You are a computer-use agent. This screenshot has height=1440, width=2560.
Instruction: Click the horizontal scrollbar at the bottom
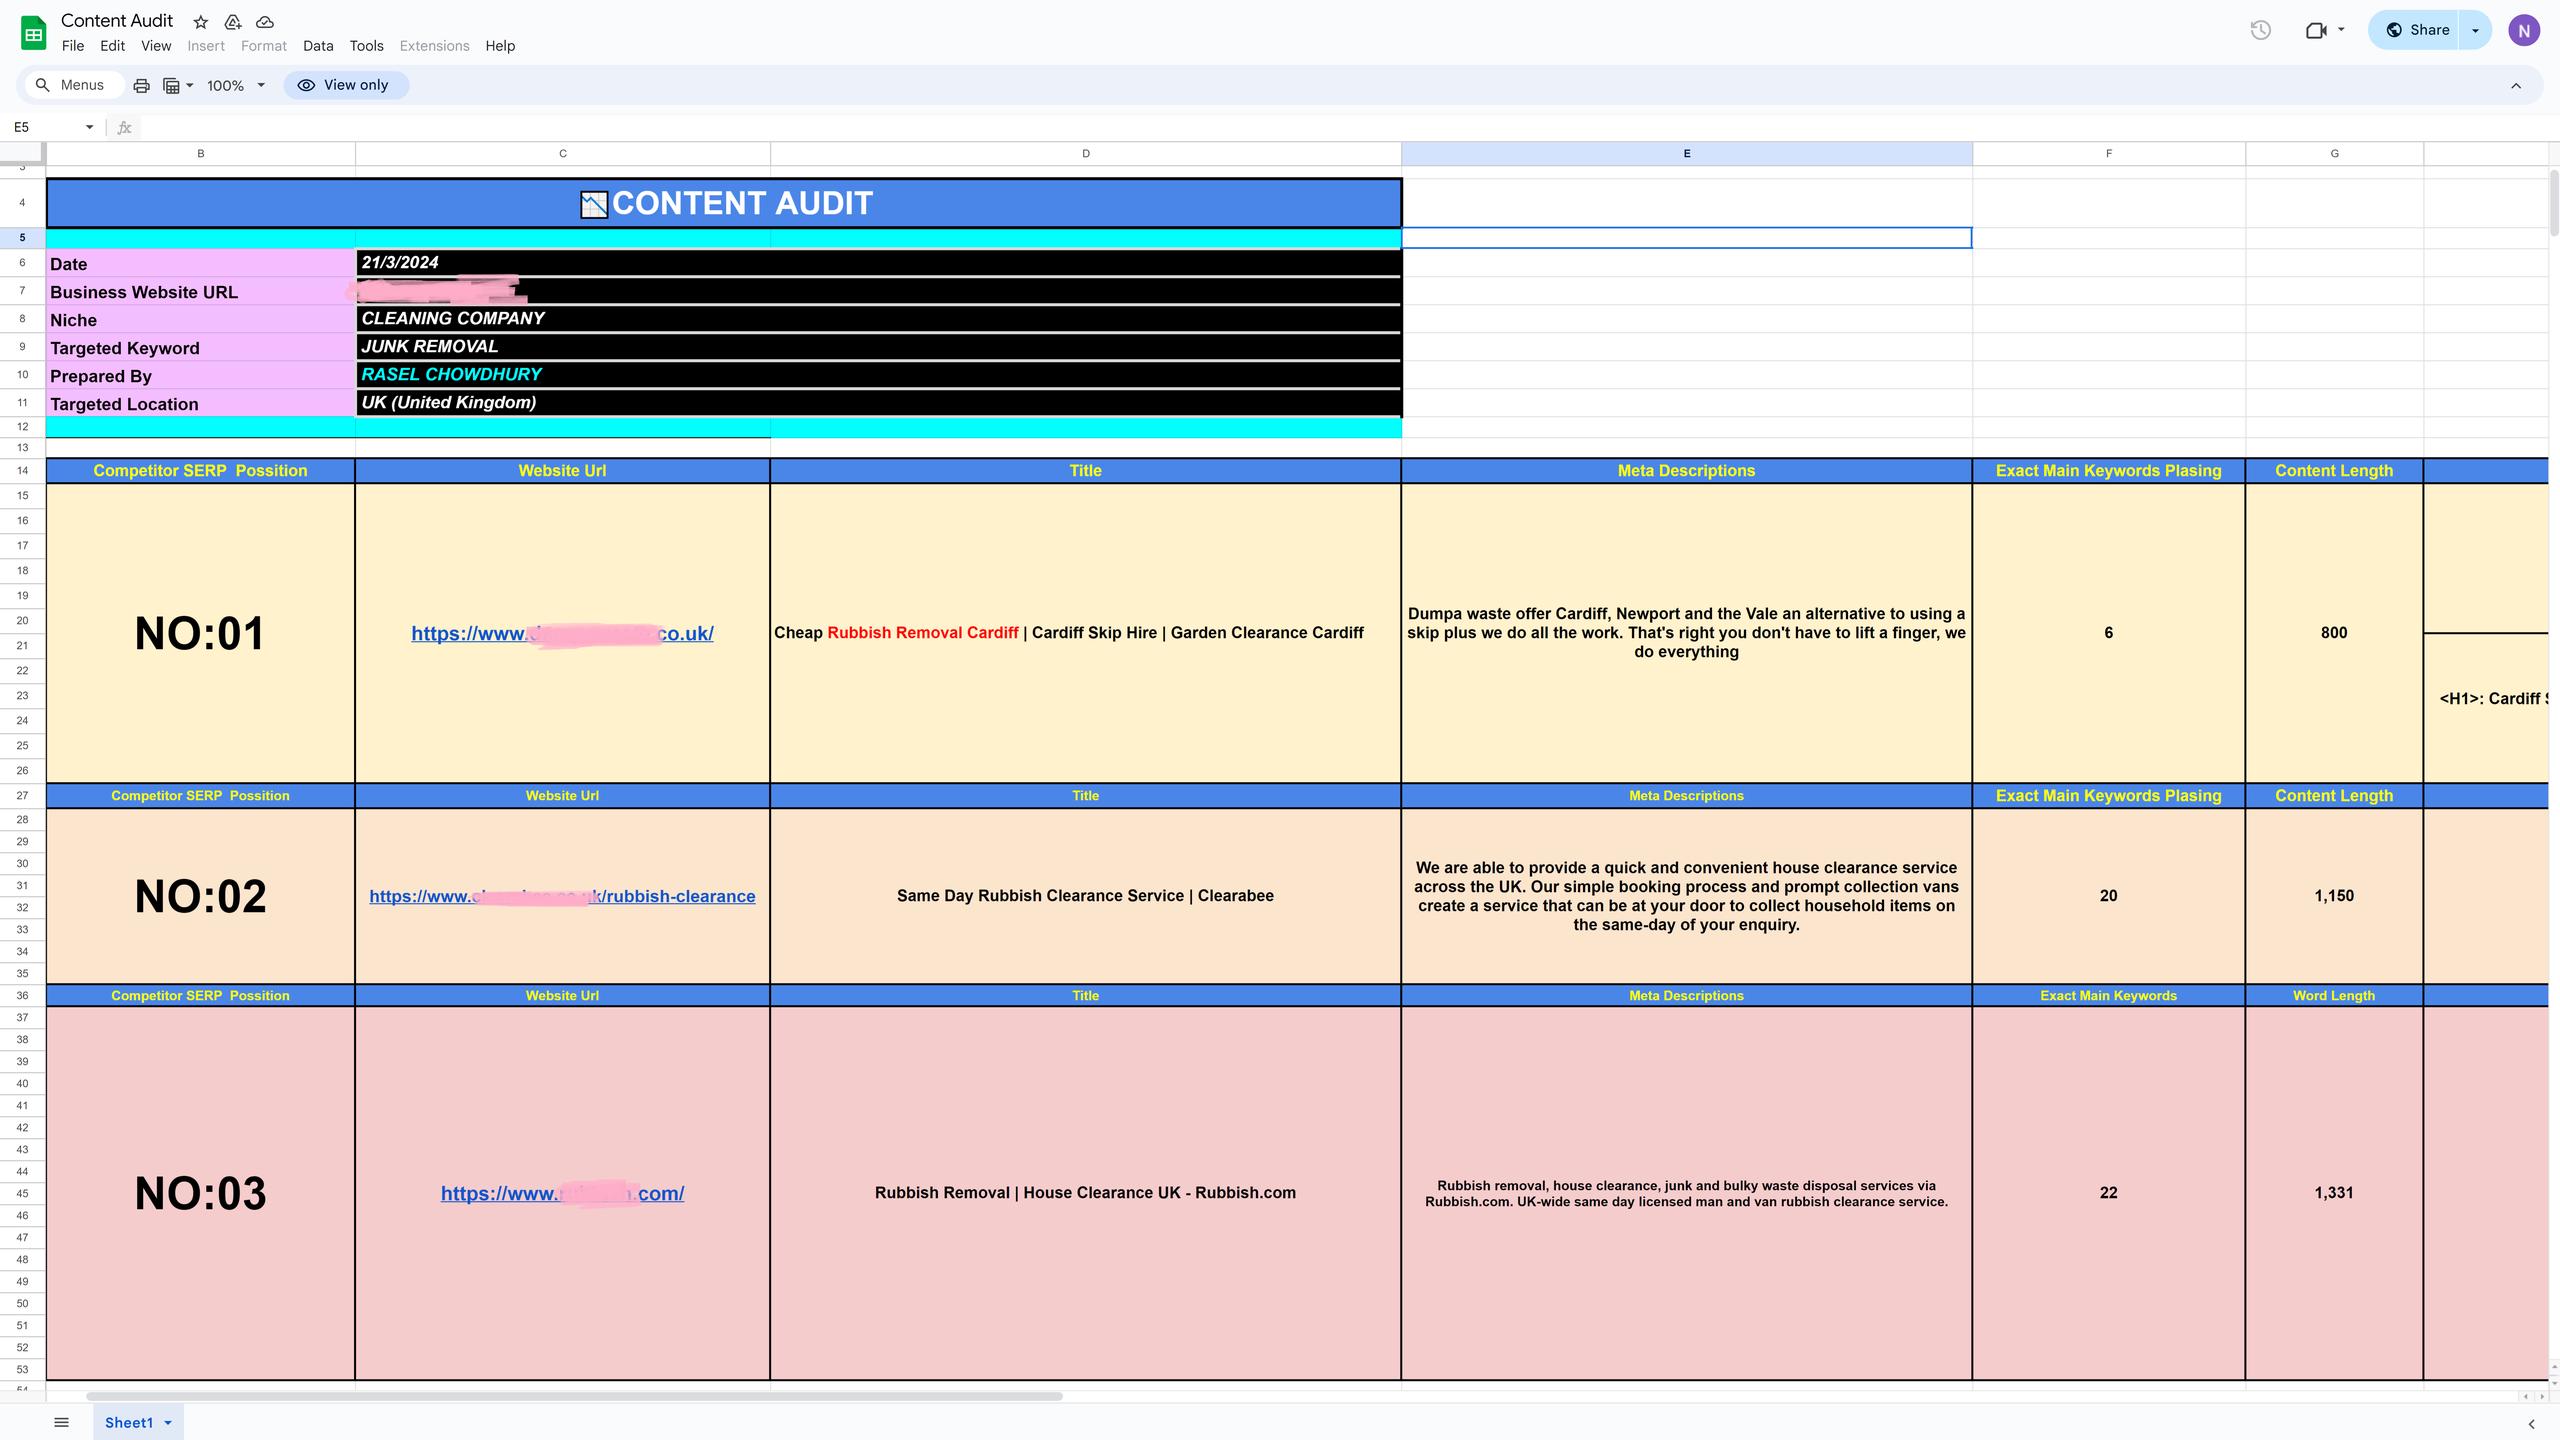pos(574,1396)
